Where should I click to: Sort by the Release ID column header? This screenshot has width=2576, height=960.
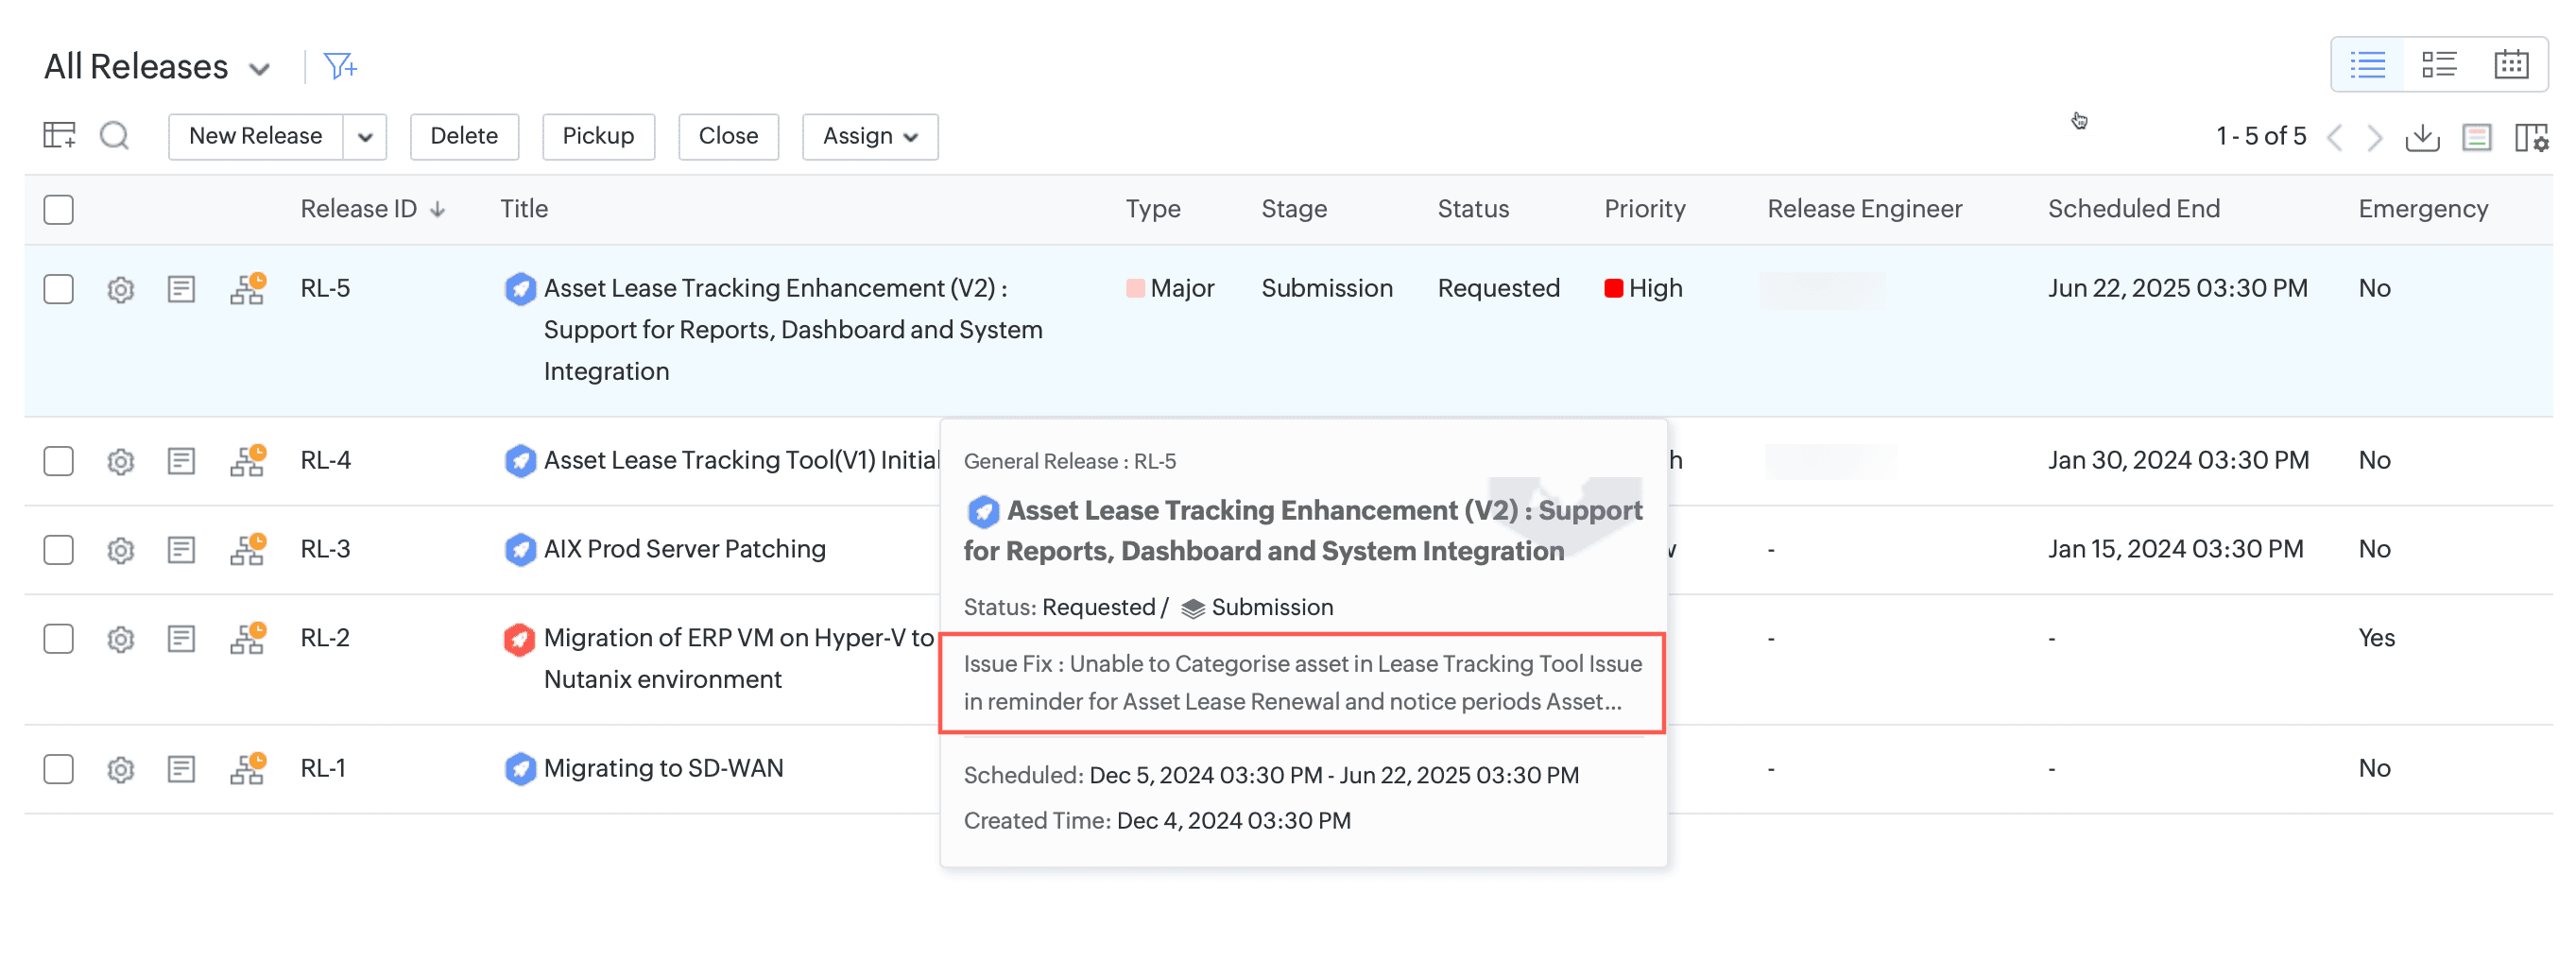358,209
